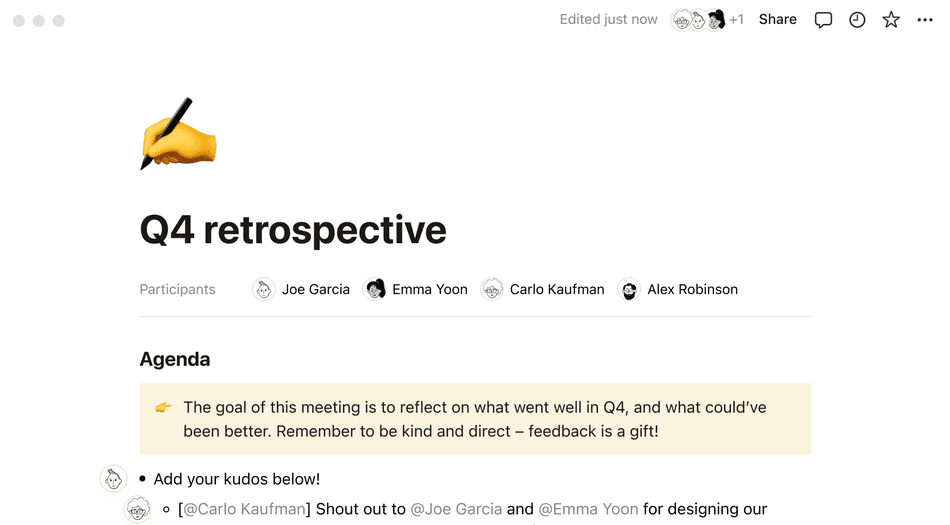
Task: Click the @Joe Garcia mention link
Action: (x=456, y=509)
